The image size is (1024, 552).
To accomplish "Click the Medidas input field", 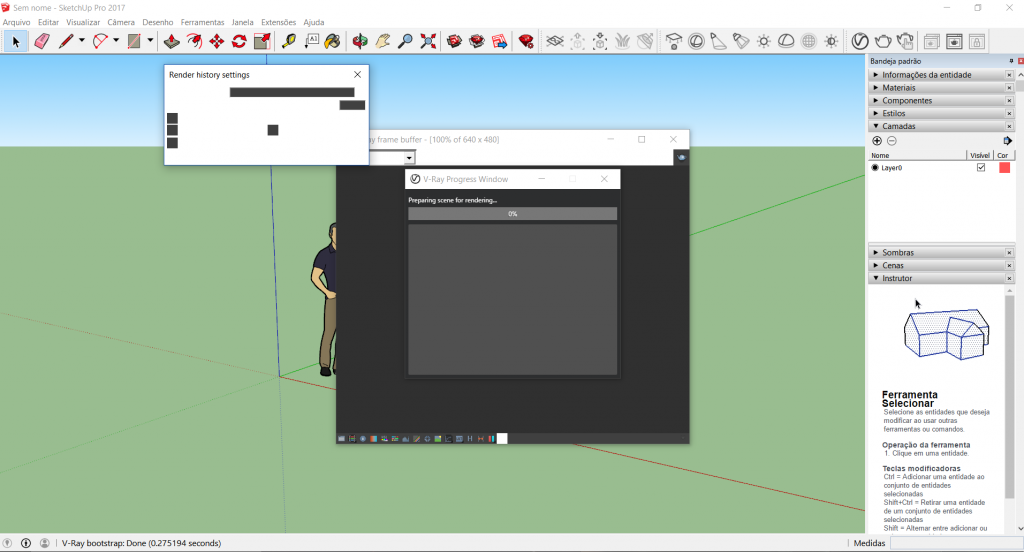I will point(957,543).
